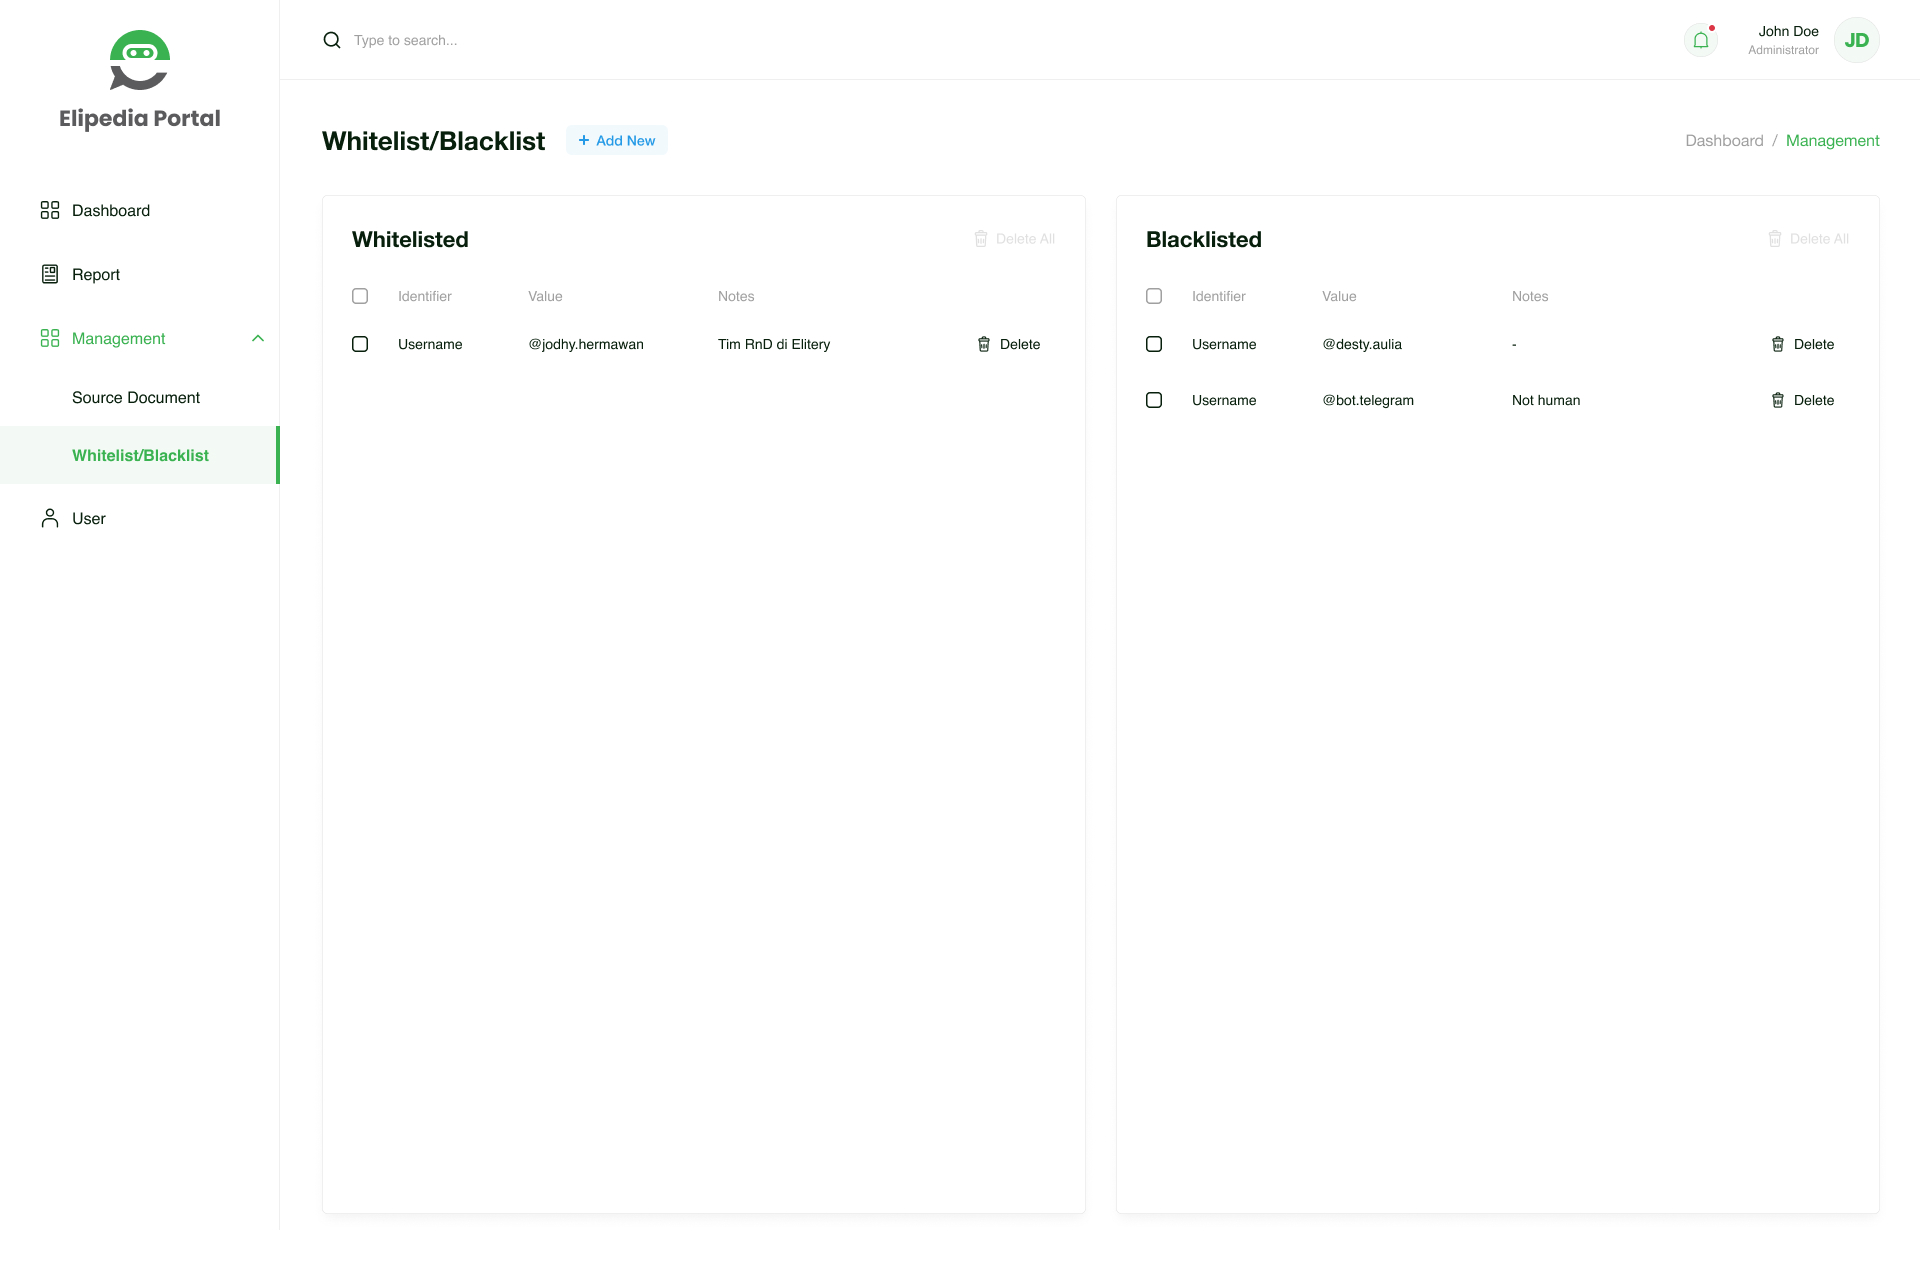1920x1274 pixels.
Task: Click the Management breadcrumb link
Action: click(1832, 140)
